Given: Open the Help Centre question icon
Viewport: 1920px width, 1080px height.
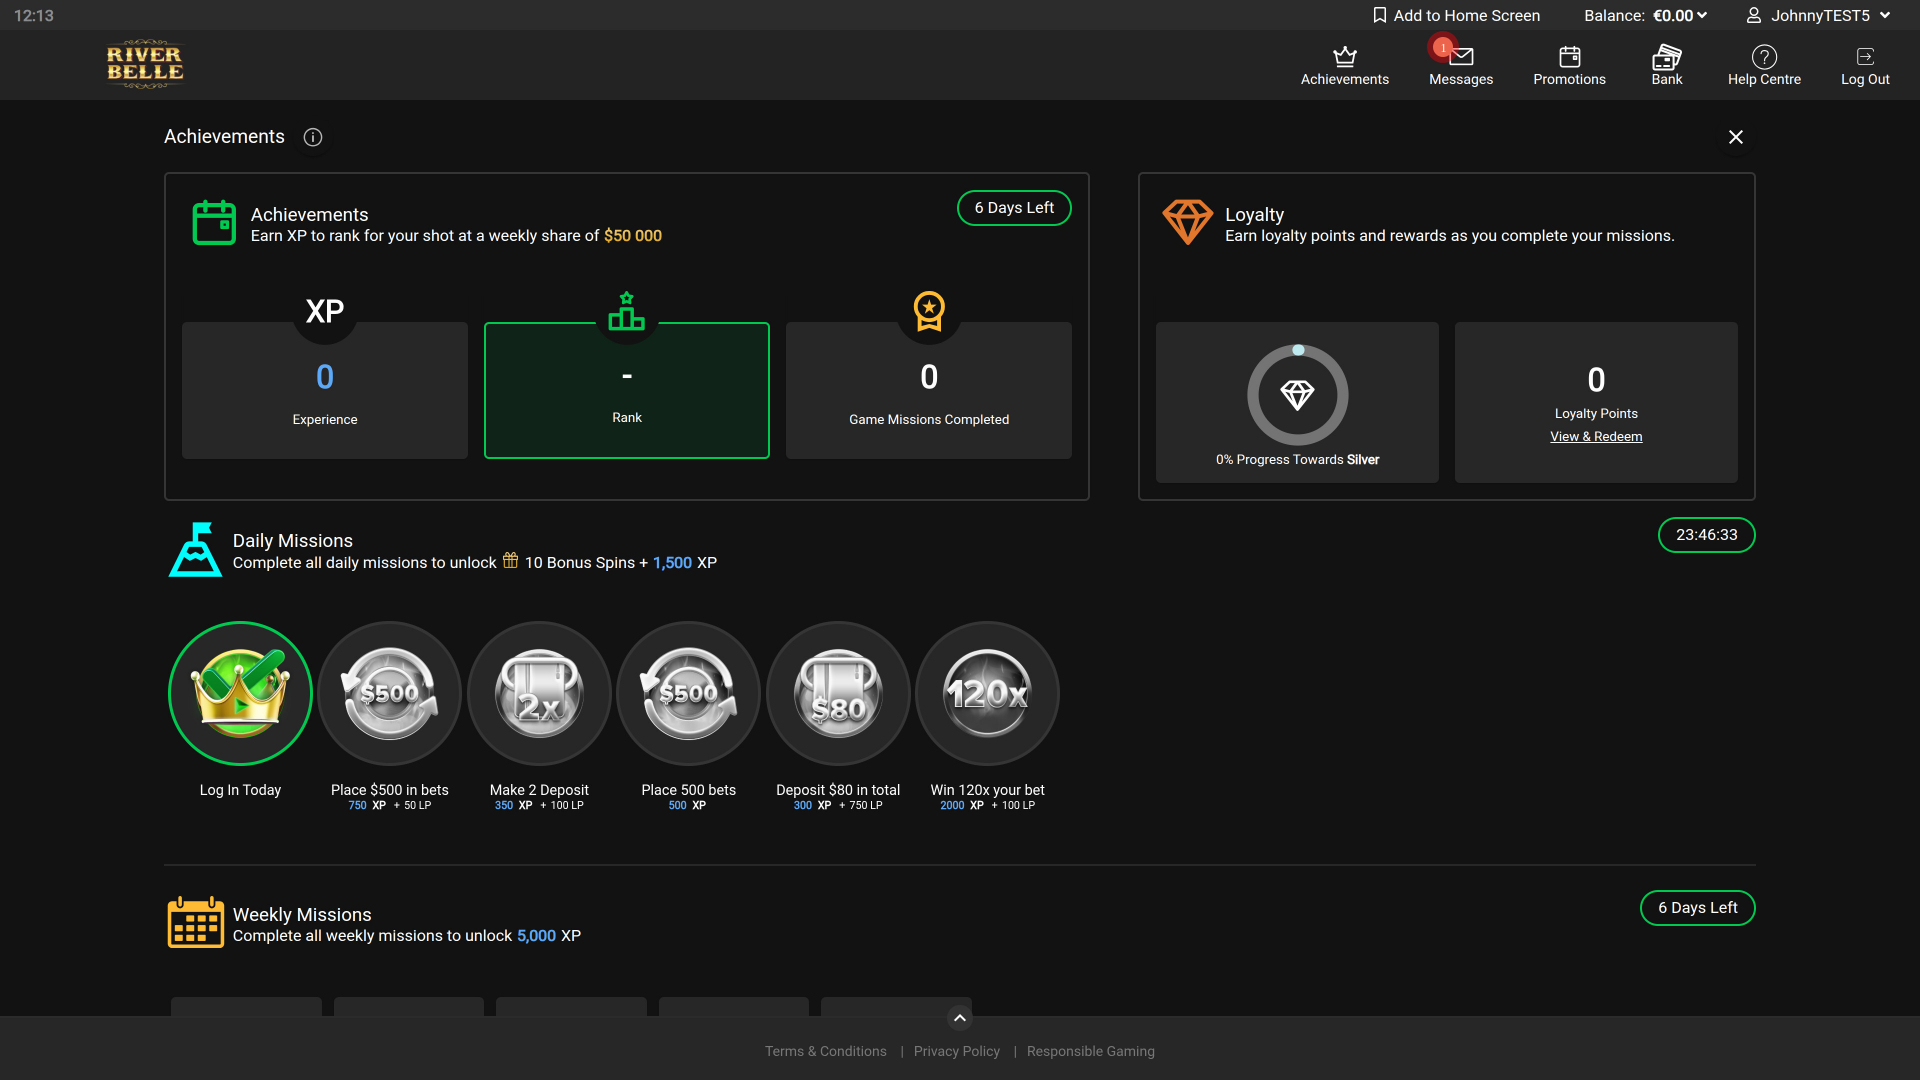Looking at the screenshot, I should coord(1764,58).
